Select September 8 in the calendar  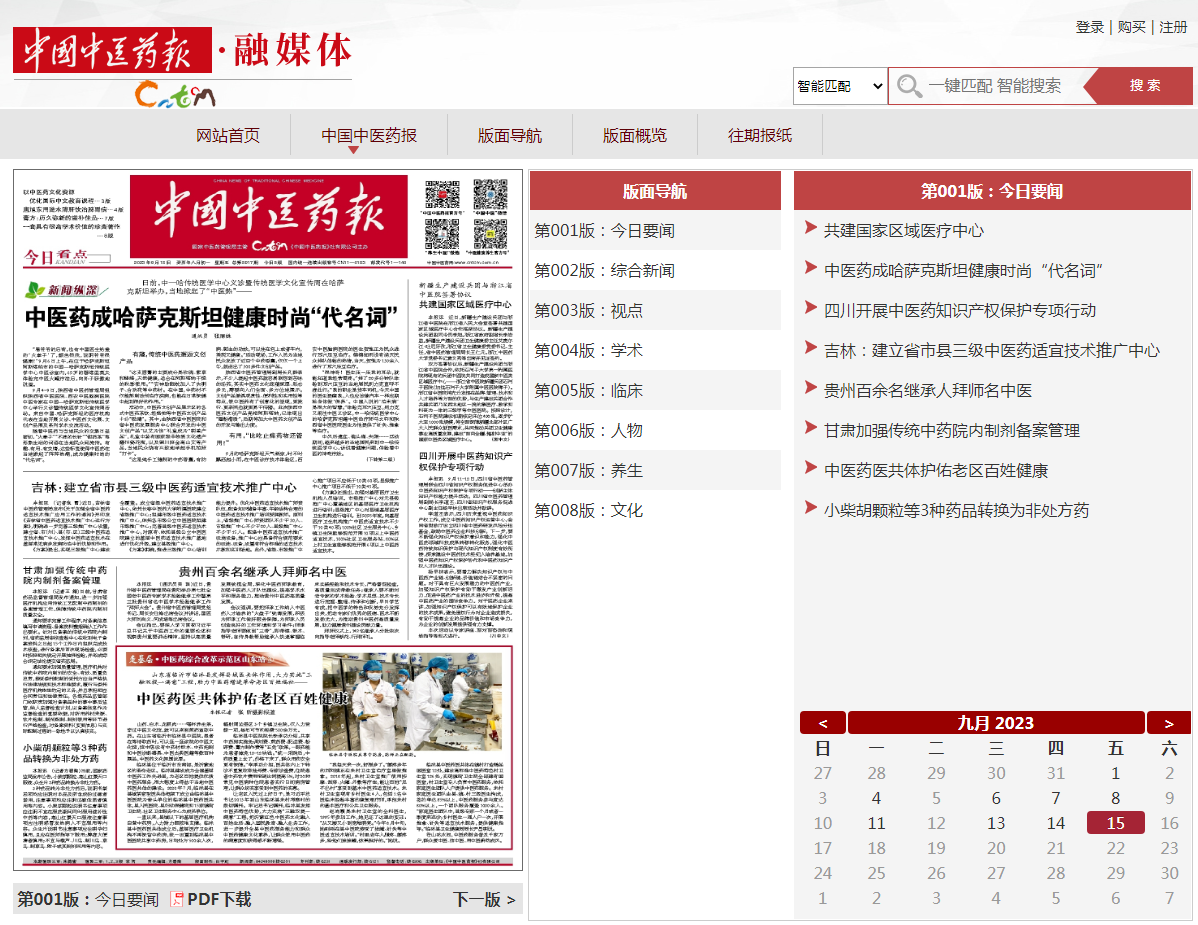click(1115, 798)
